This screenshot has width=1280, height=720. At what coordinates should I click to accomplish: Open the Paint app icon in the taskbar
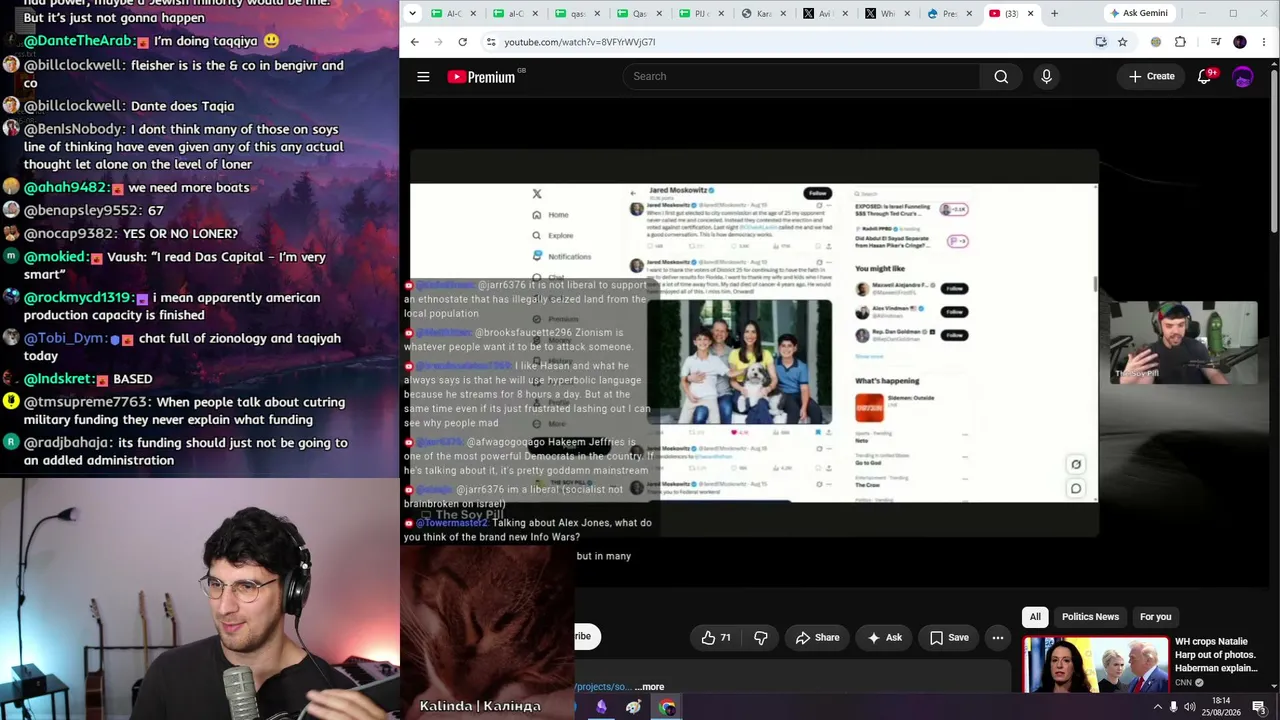coord(633,707)
